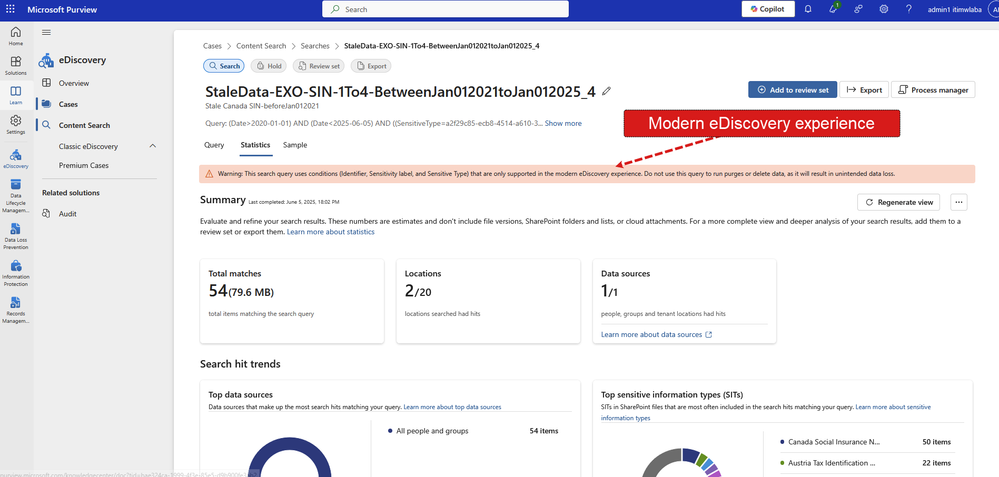The width and height of the screenshot is (999, 477).
Task: Open more options ellipsis in Summary
Action: click(x=959, y=203)
